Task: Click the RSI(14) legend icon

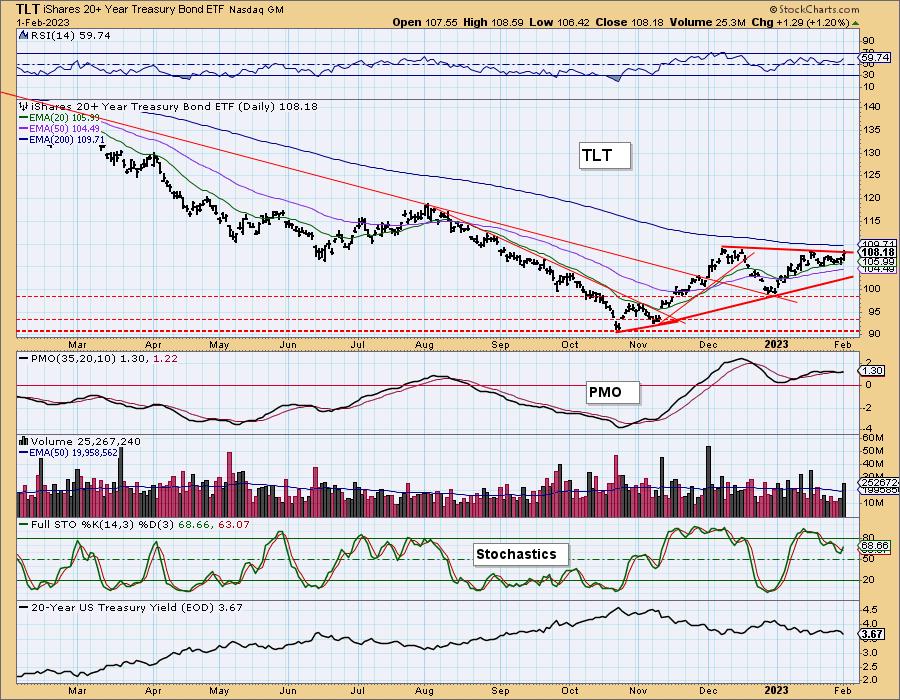Action: pos(23,36)
